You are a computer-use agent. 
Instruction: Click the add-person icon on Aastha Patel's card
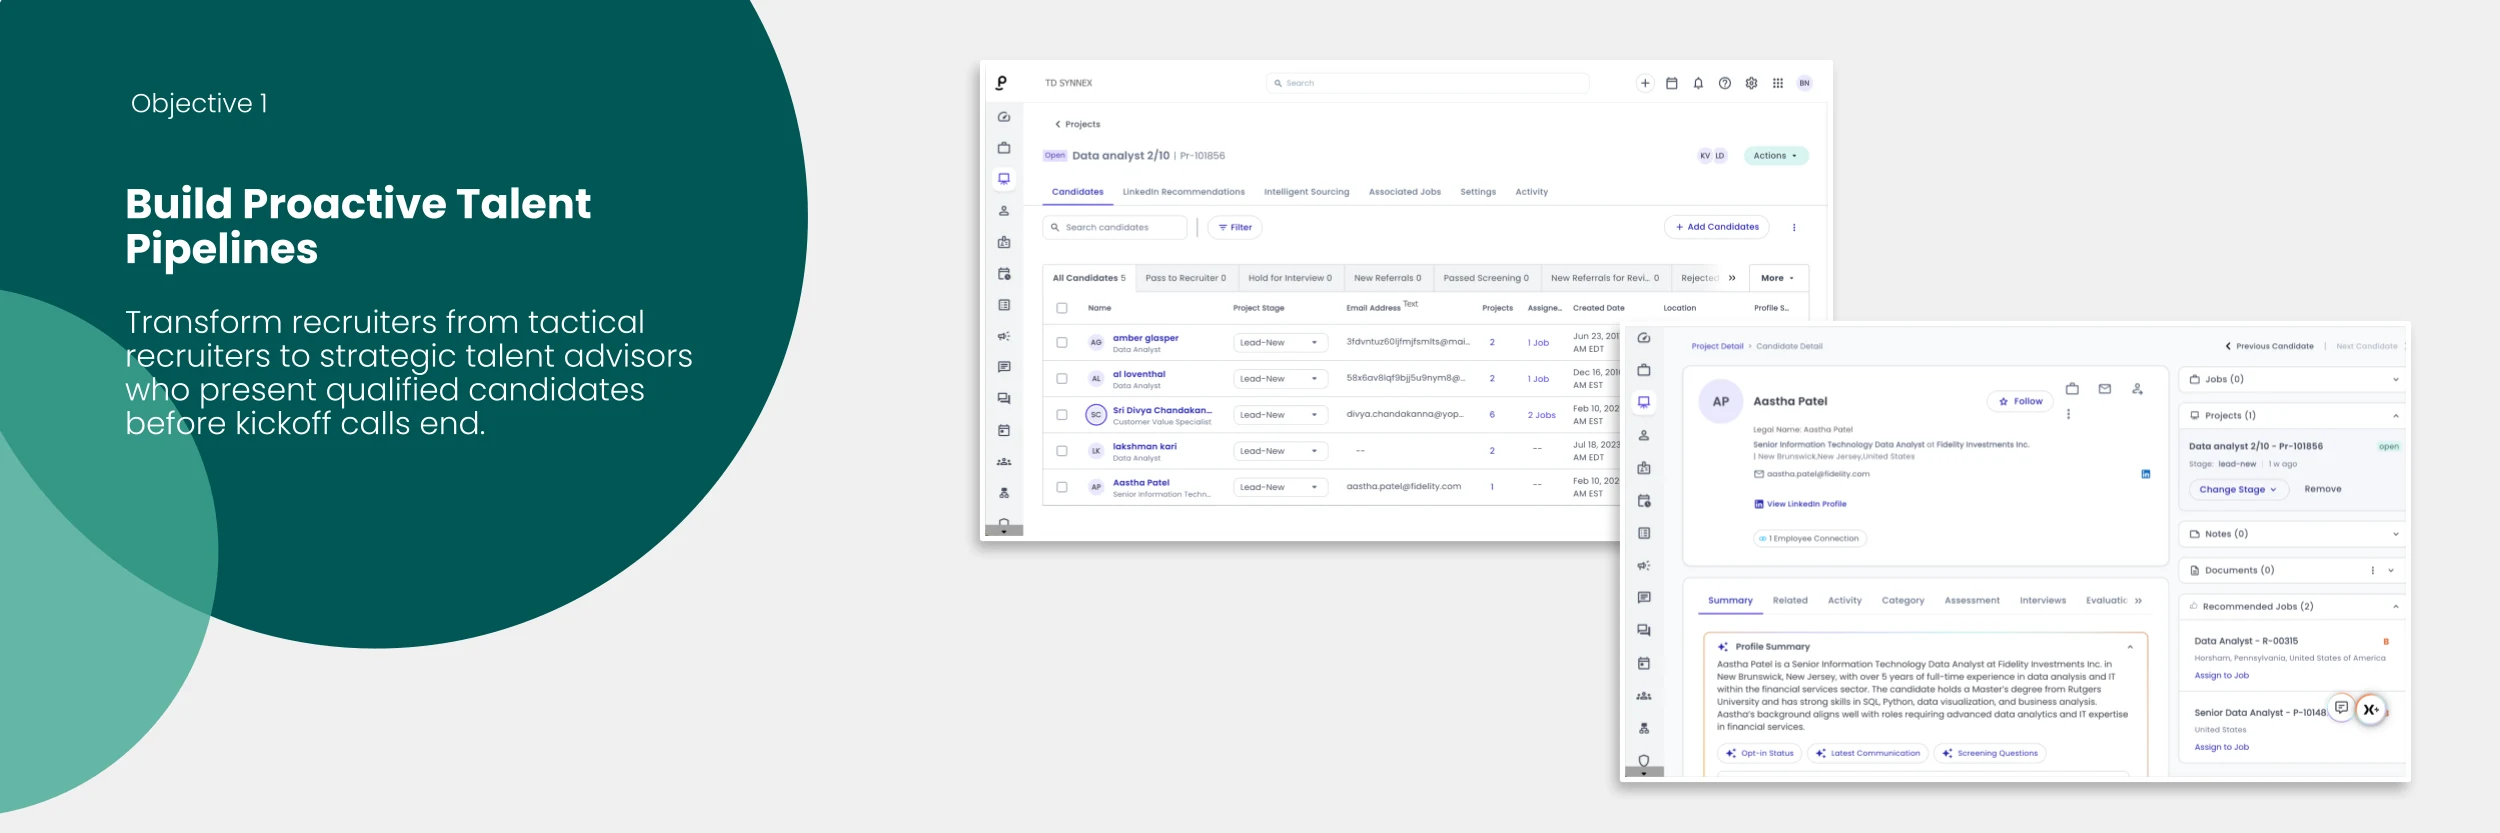2137,388
